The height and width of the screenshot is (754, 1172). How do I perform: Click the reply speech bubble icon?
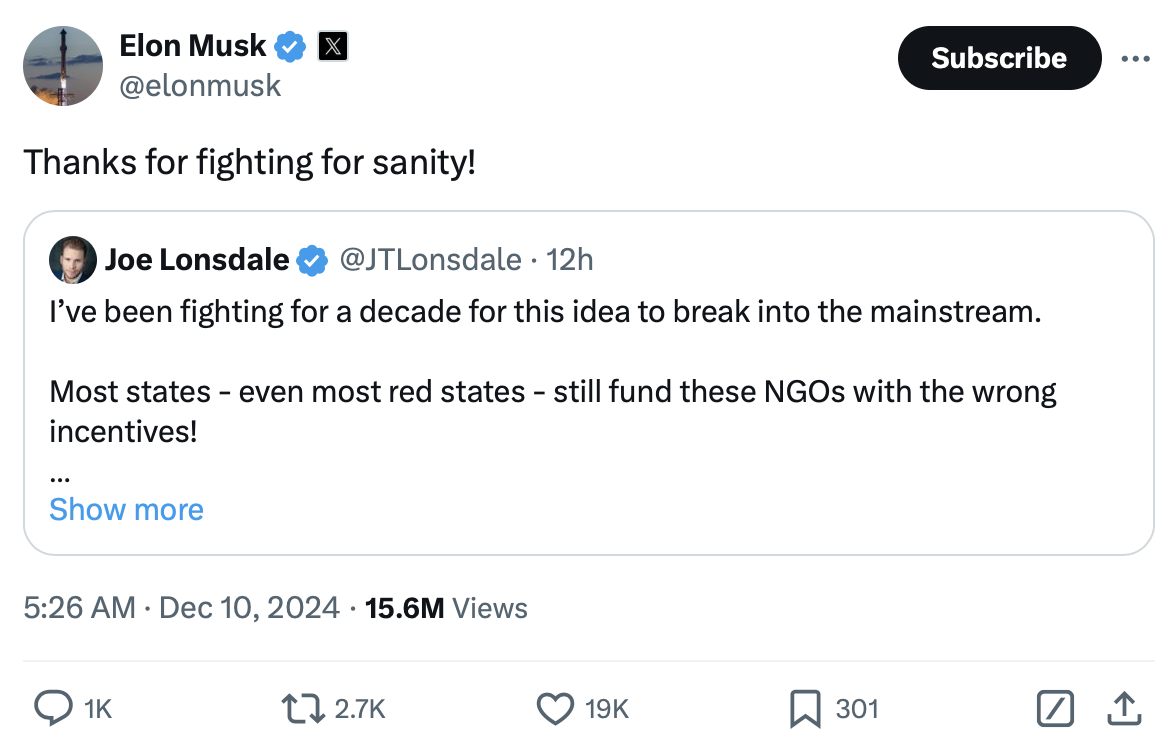click(51, 709)
